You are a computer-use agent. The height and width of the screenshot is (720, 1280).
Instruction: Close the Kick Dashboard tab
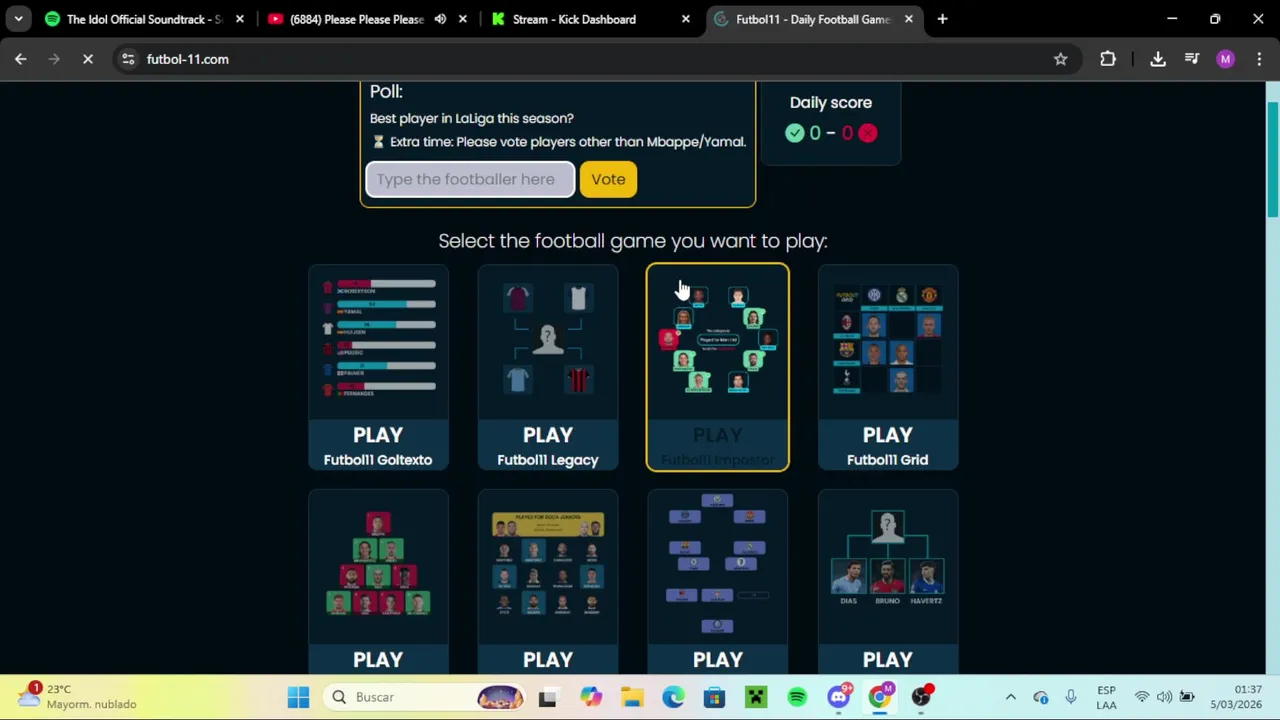point(685,19)
